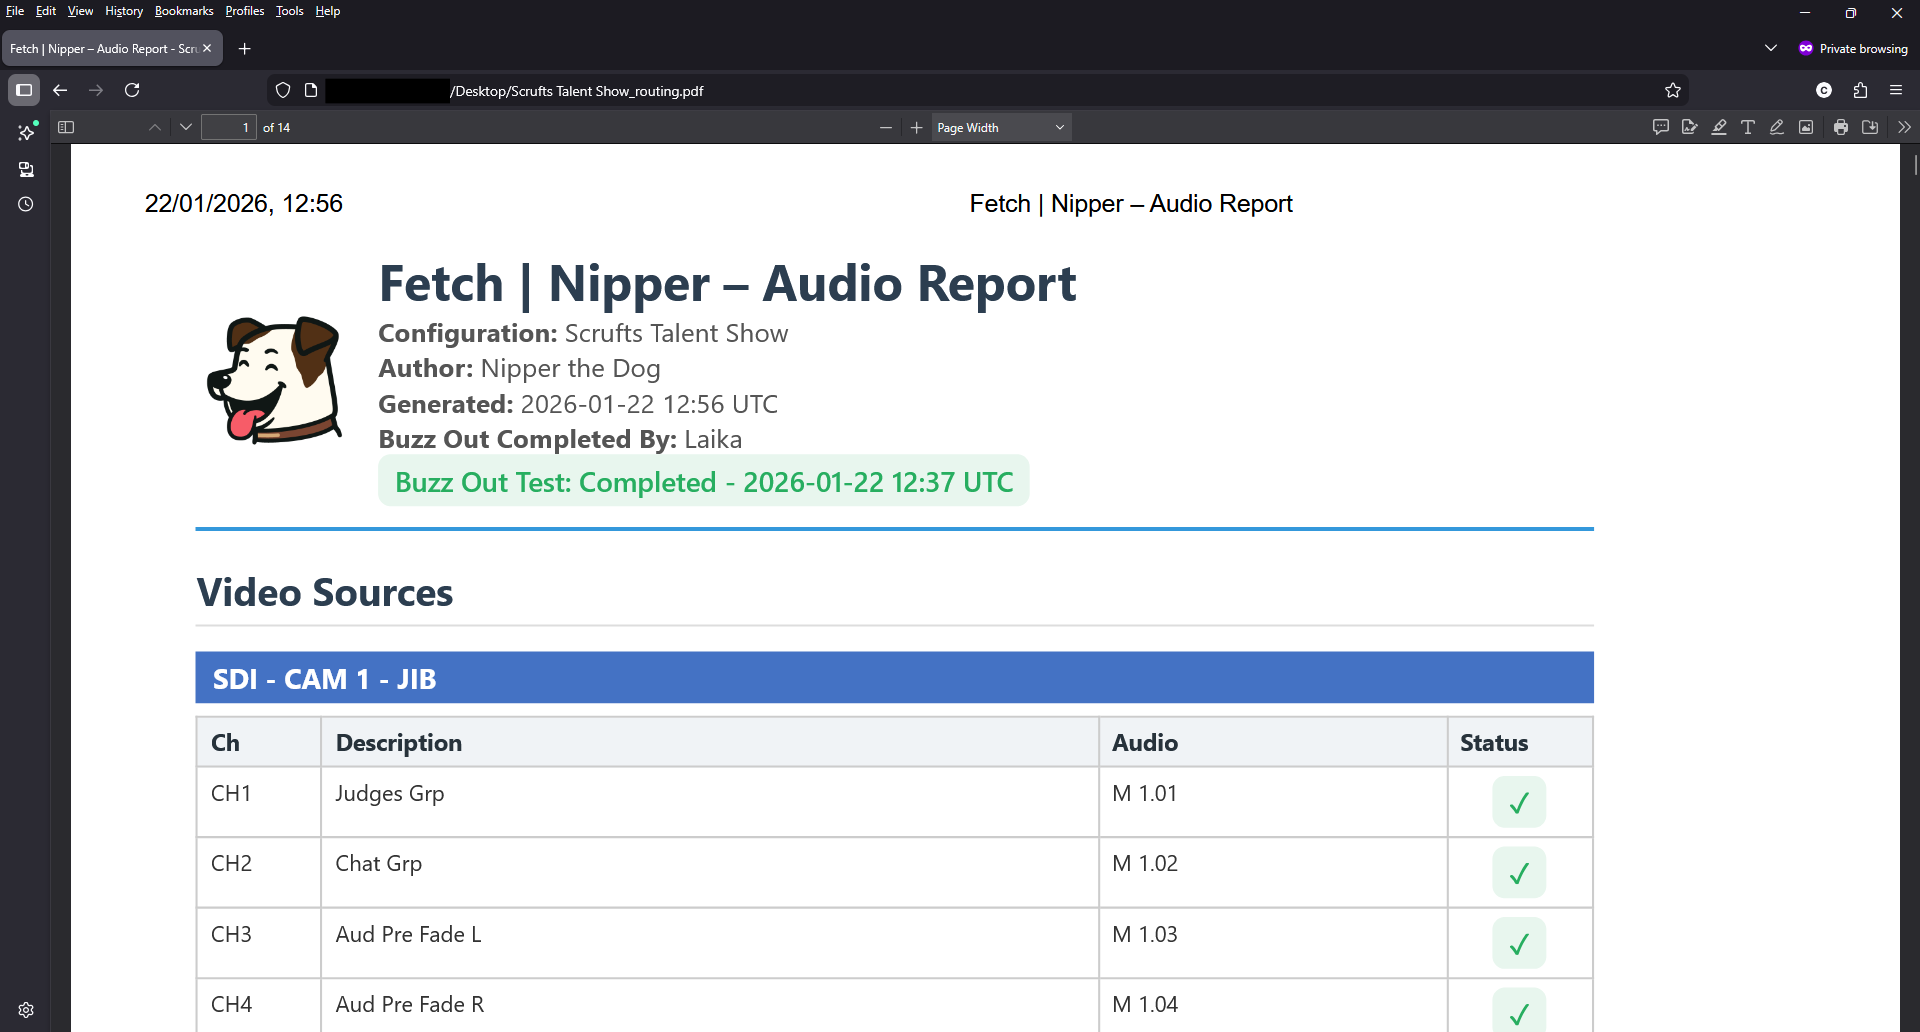Open the Add image annotation tool
This screenshot has height=1032, width=1920.
coord(1806,127)
